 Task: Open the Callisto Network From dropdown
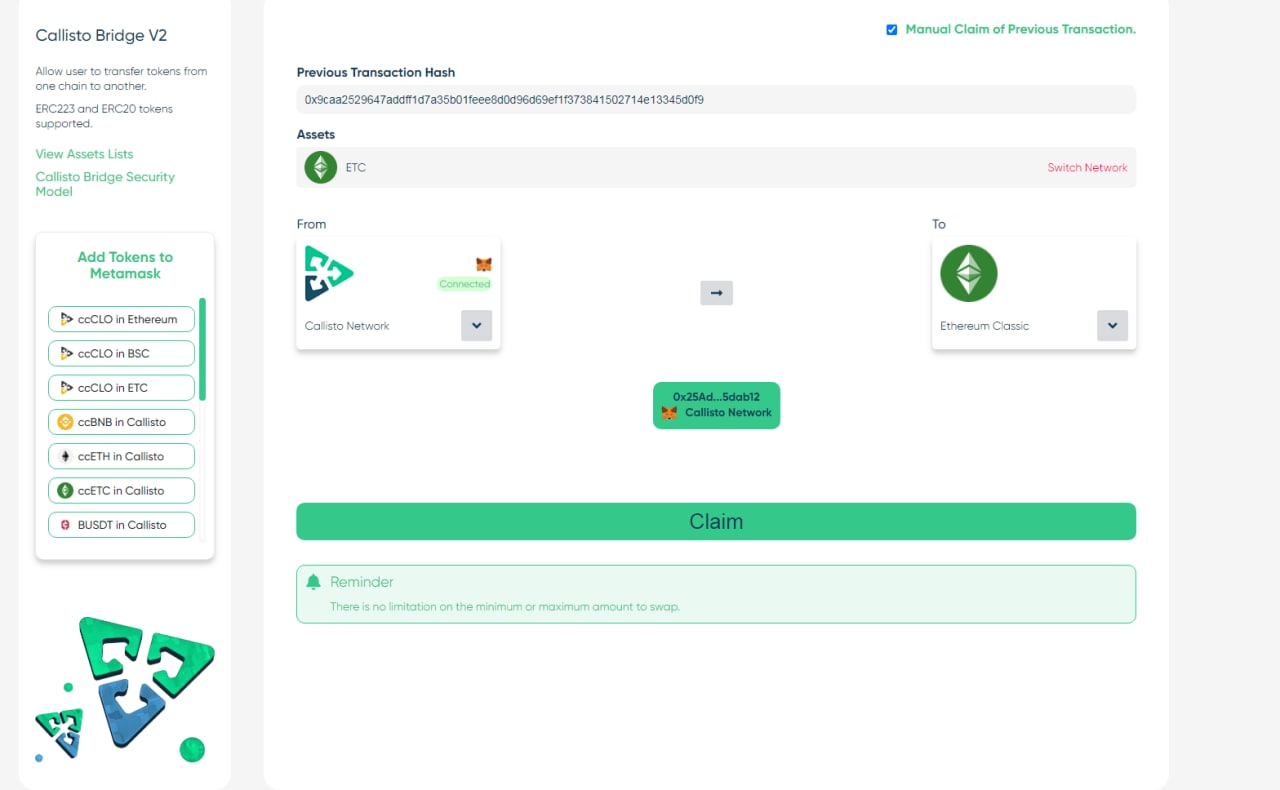coord(476,326)
